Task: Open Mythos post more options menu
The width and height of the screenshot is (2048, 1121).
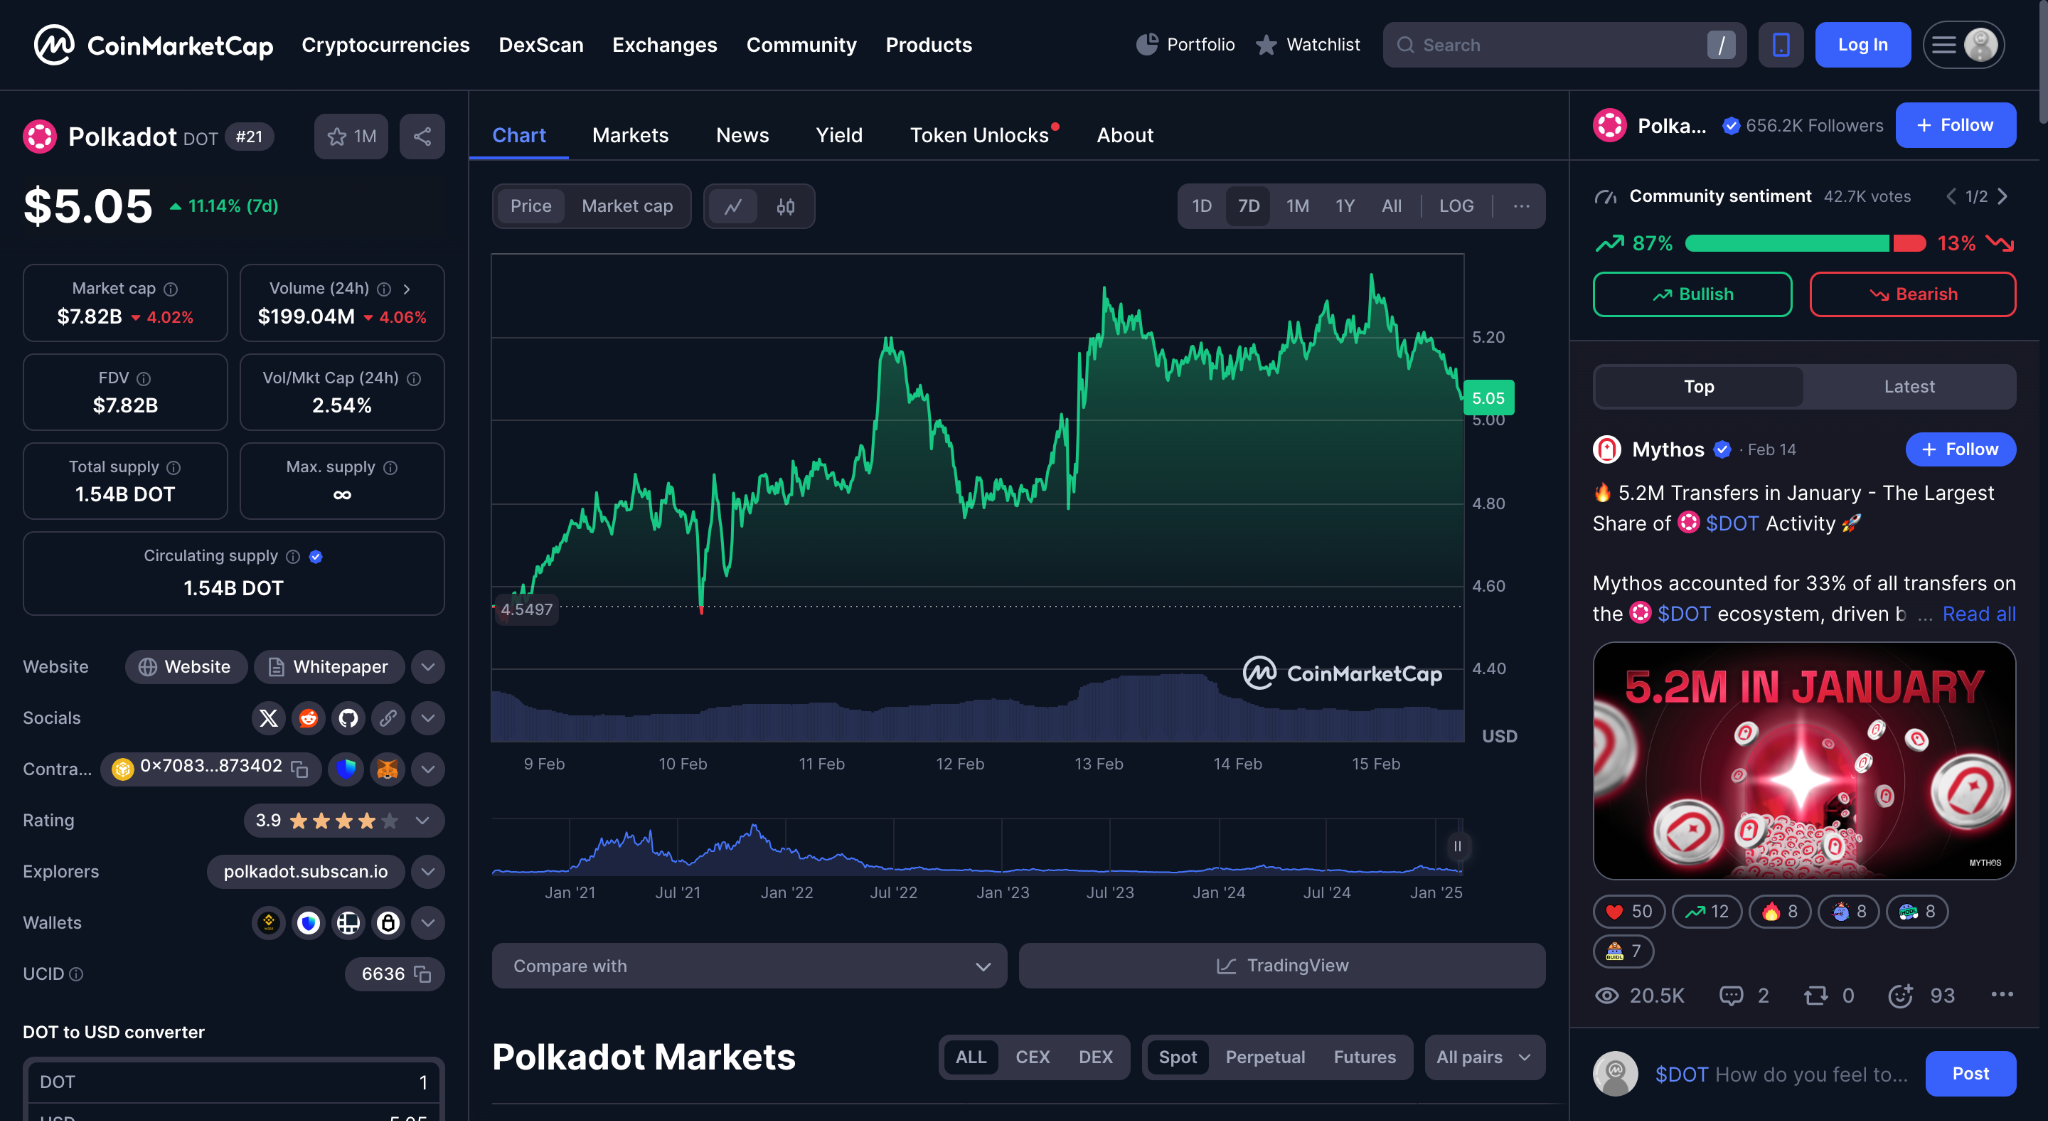Action: coord(2002,994)
